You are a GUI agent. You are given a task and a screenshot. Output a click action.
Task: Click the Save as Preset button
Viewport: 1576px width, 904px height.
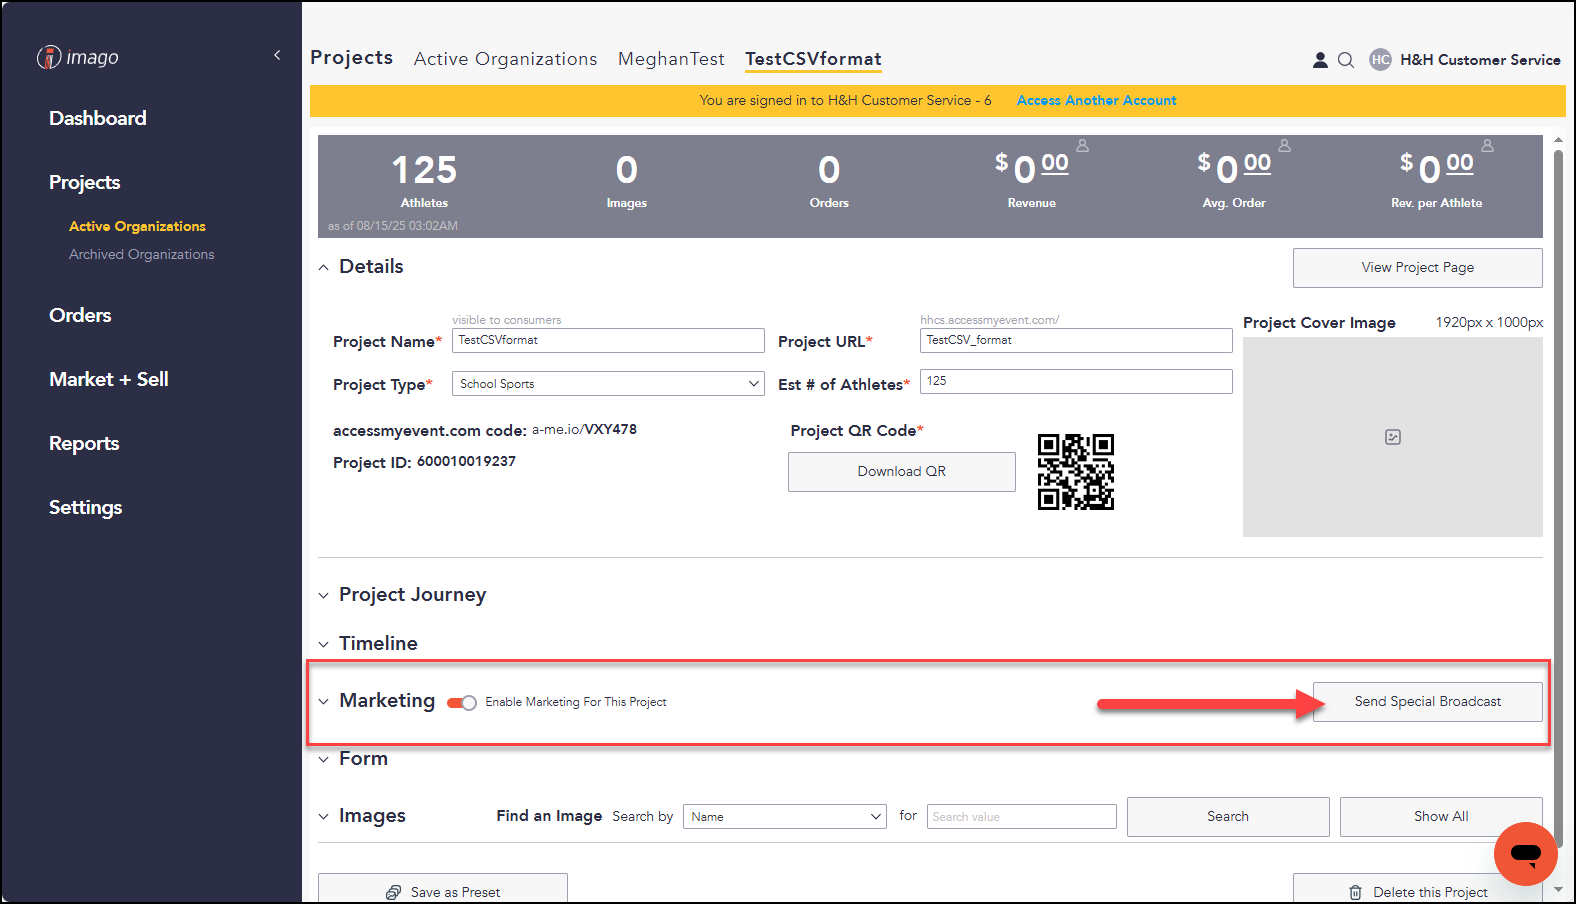(x=443, y=889)
